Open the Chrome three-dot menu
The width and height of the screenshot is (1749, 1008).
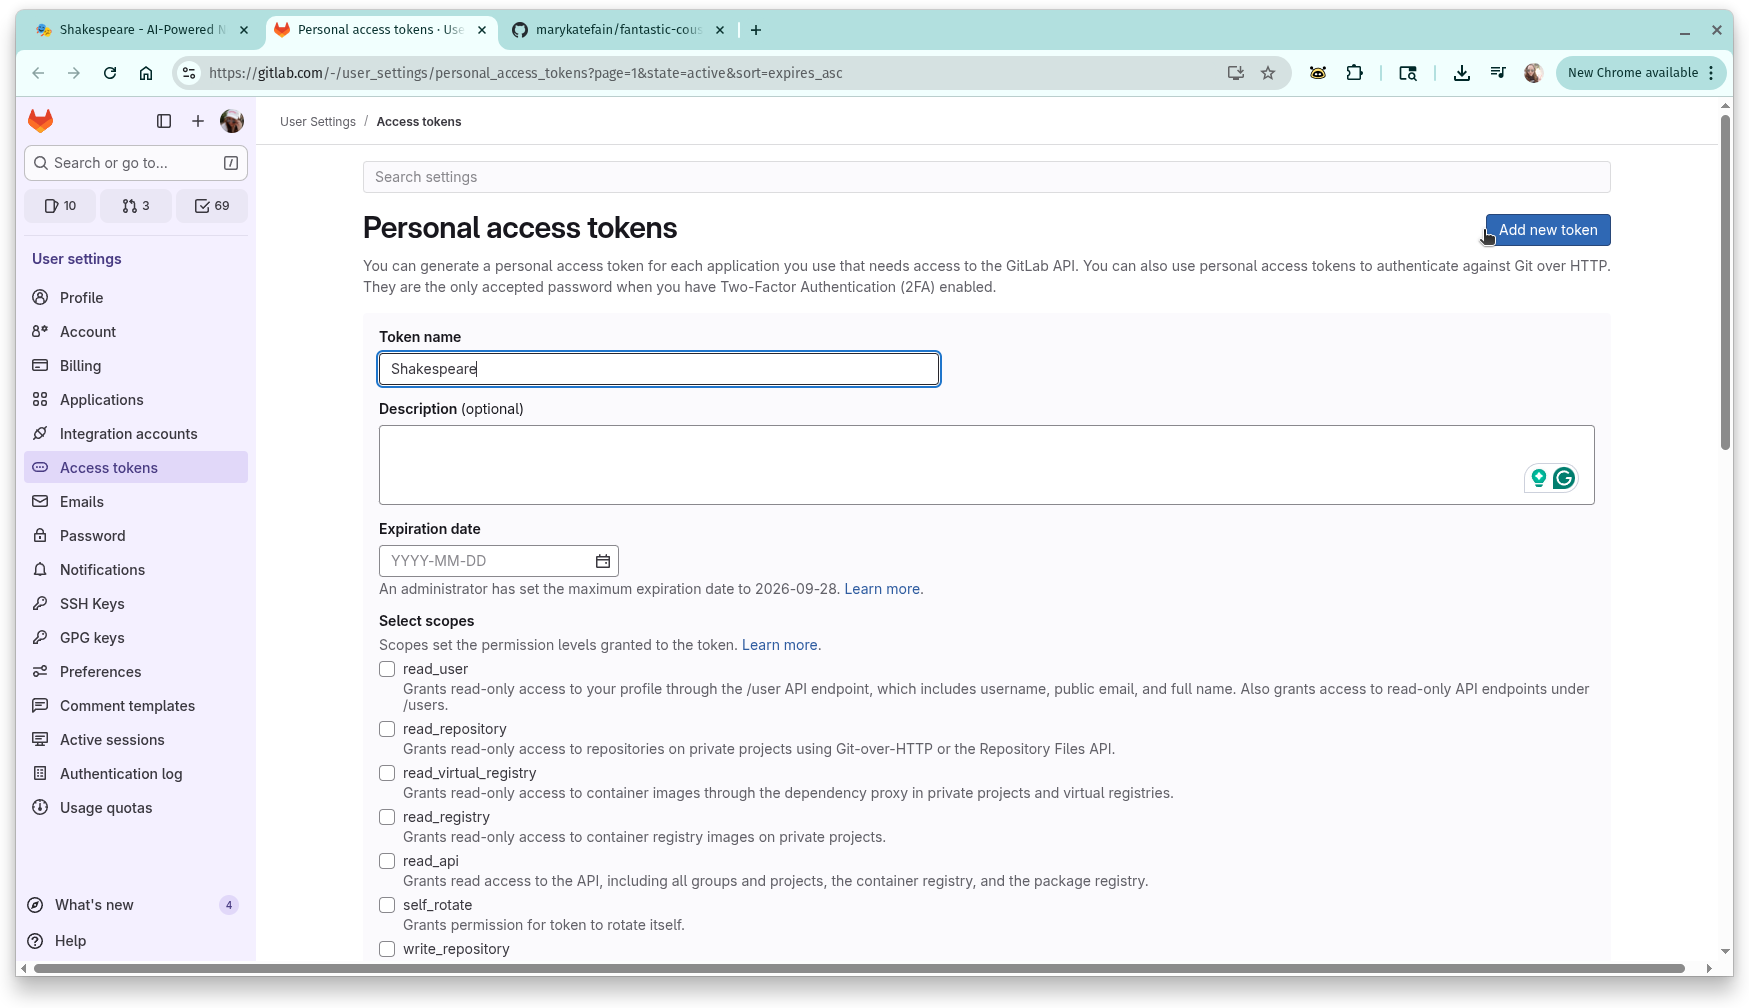[1713, 72]
